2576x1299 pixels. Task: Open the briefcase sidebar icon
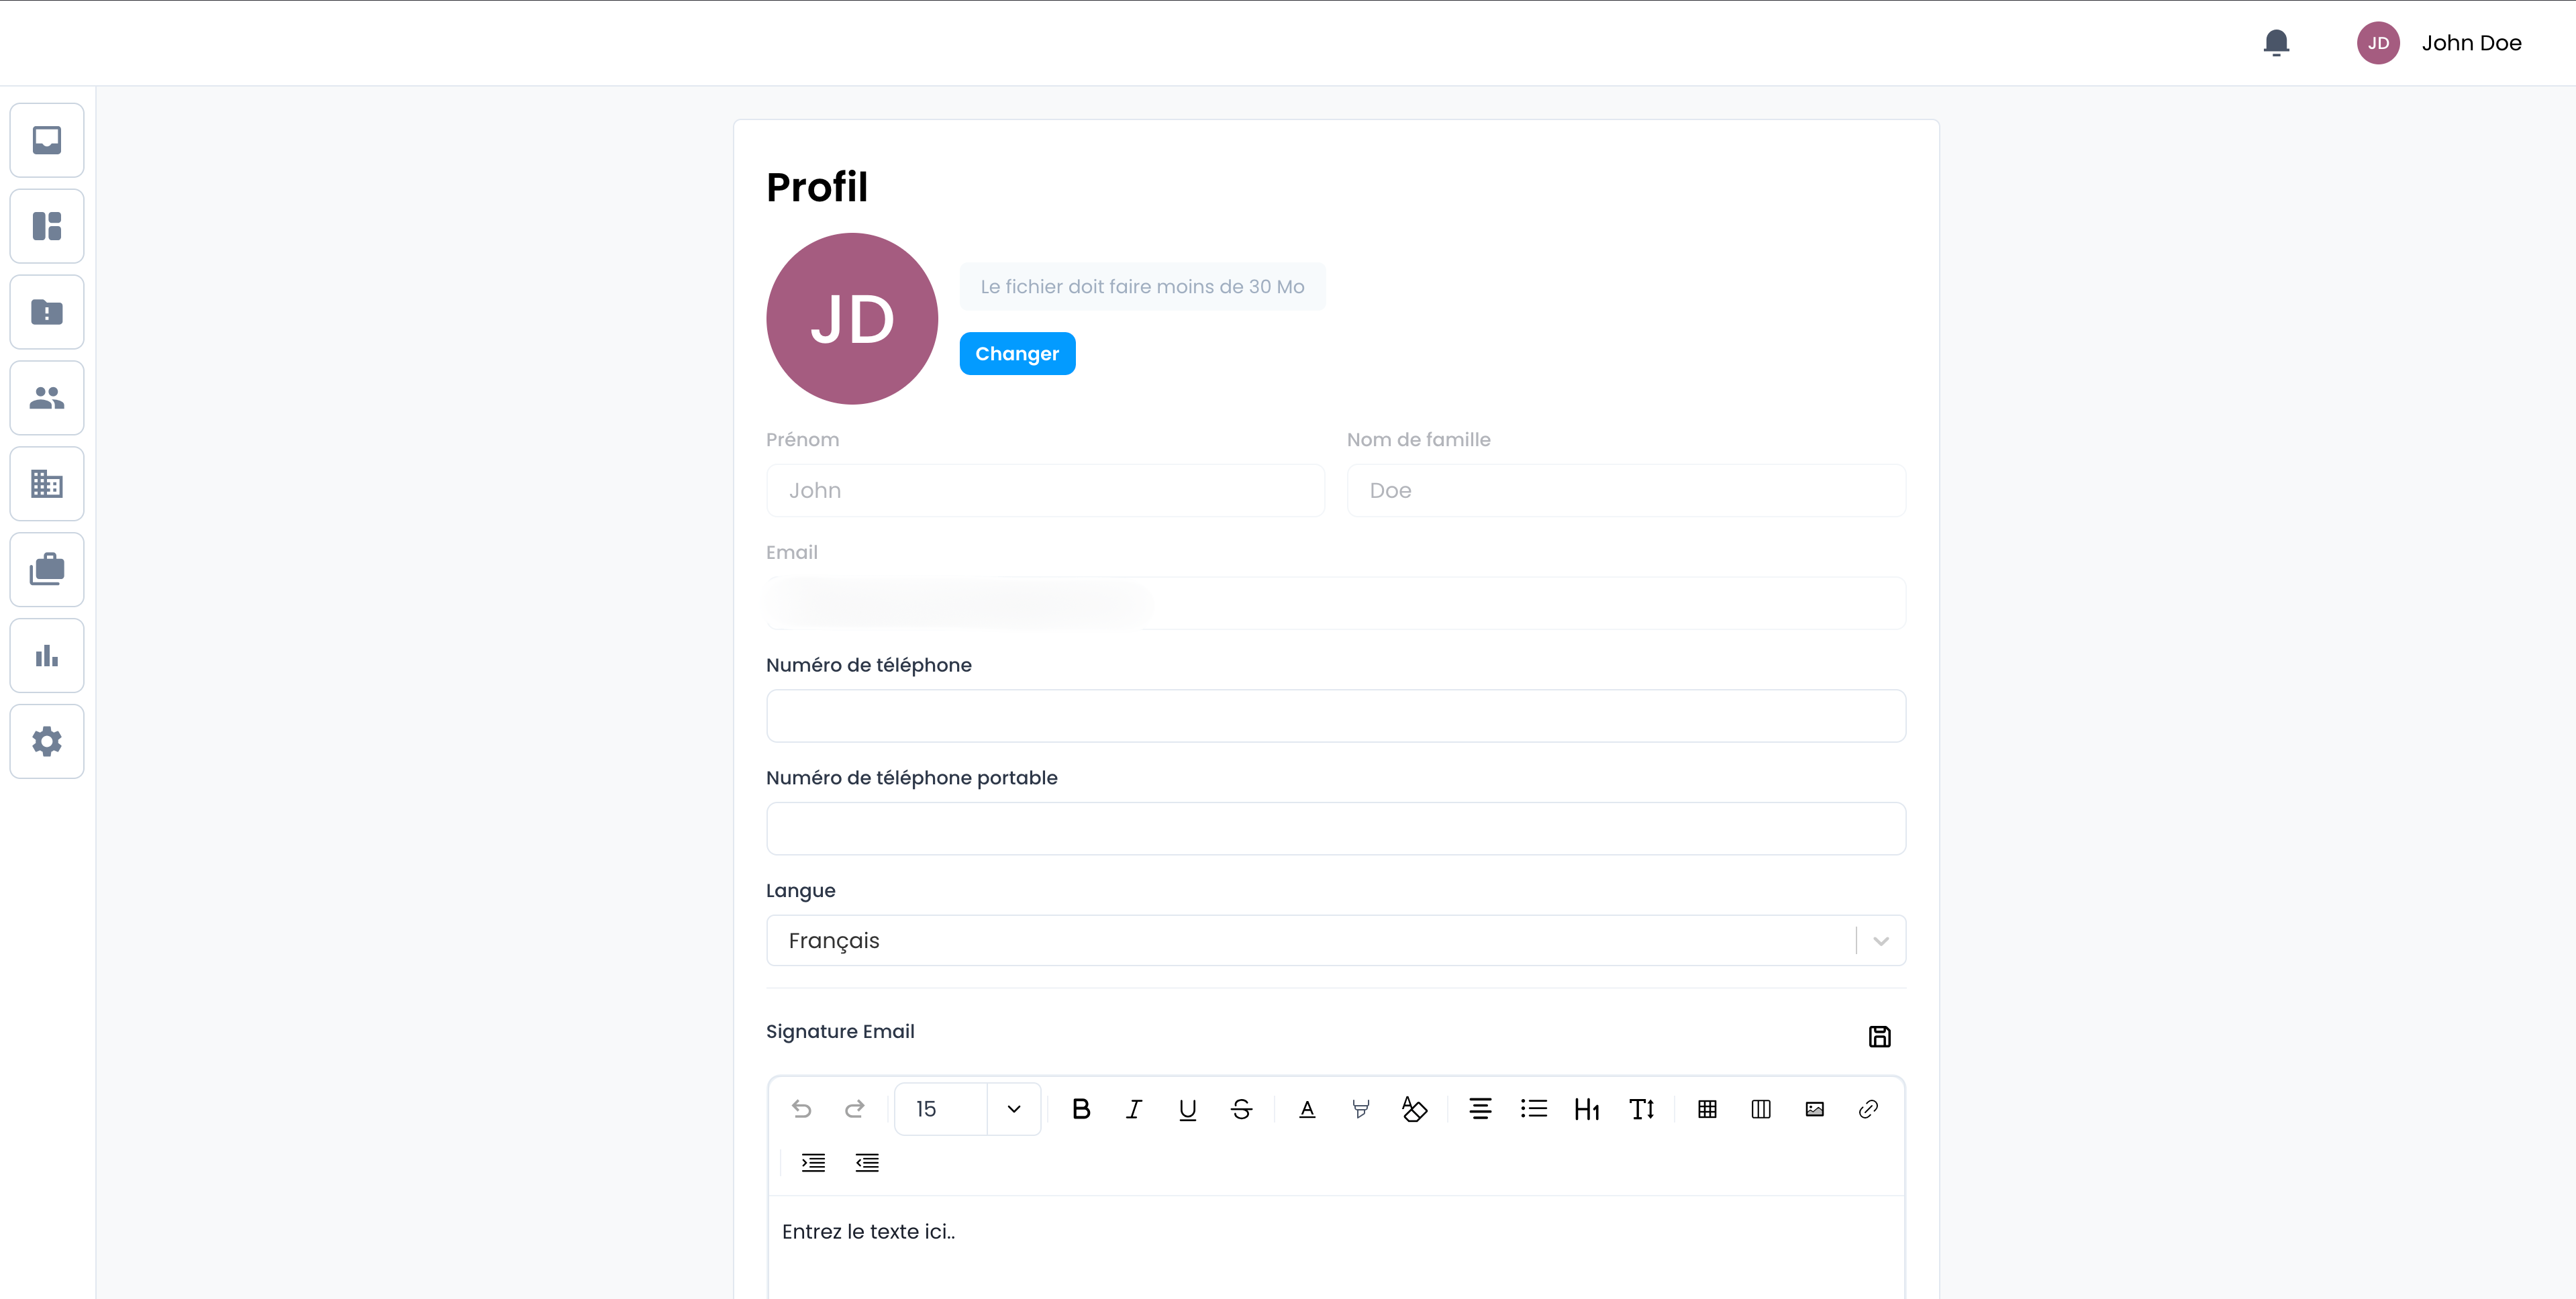point(47,570)
